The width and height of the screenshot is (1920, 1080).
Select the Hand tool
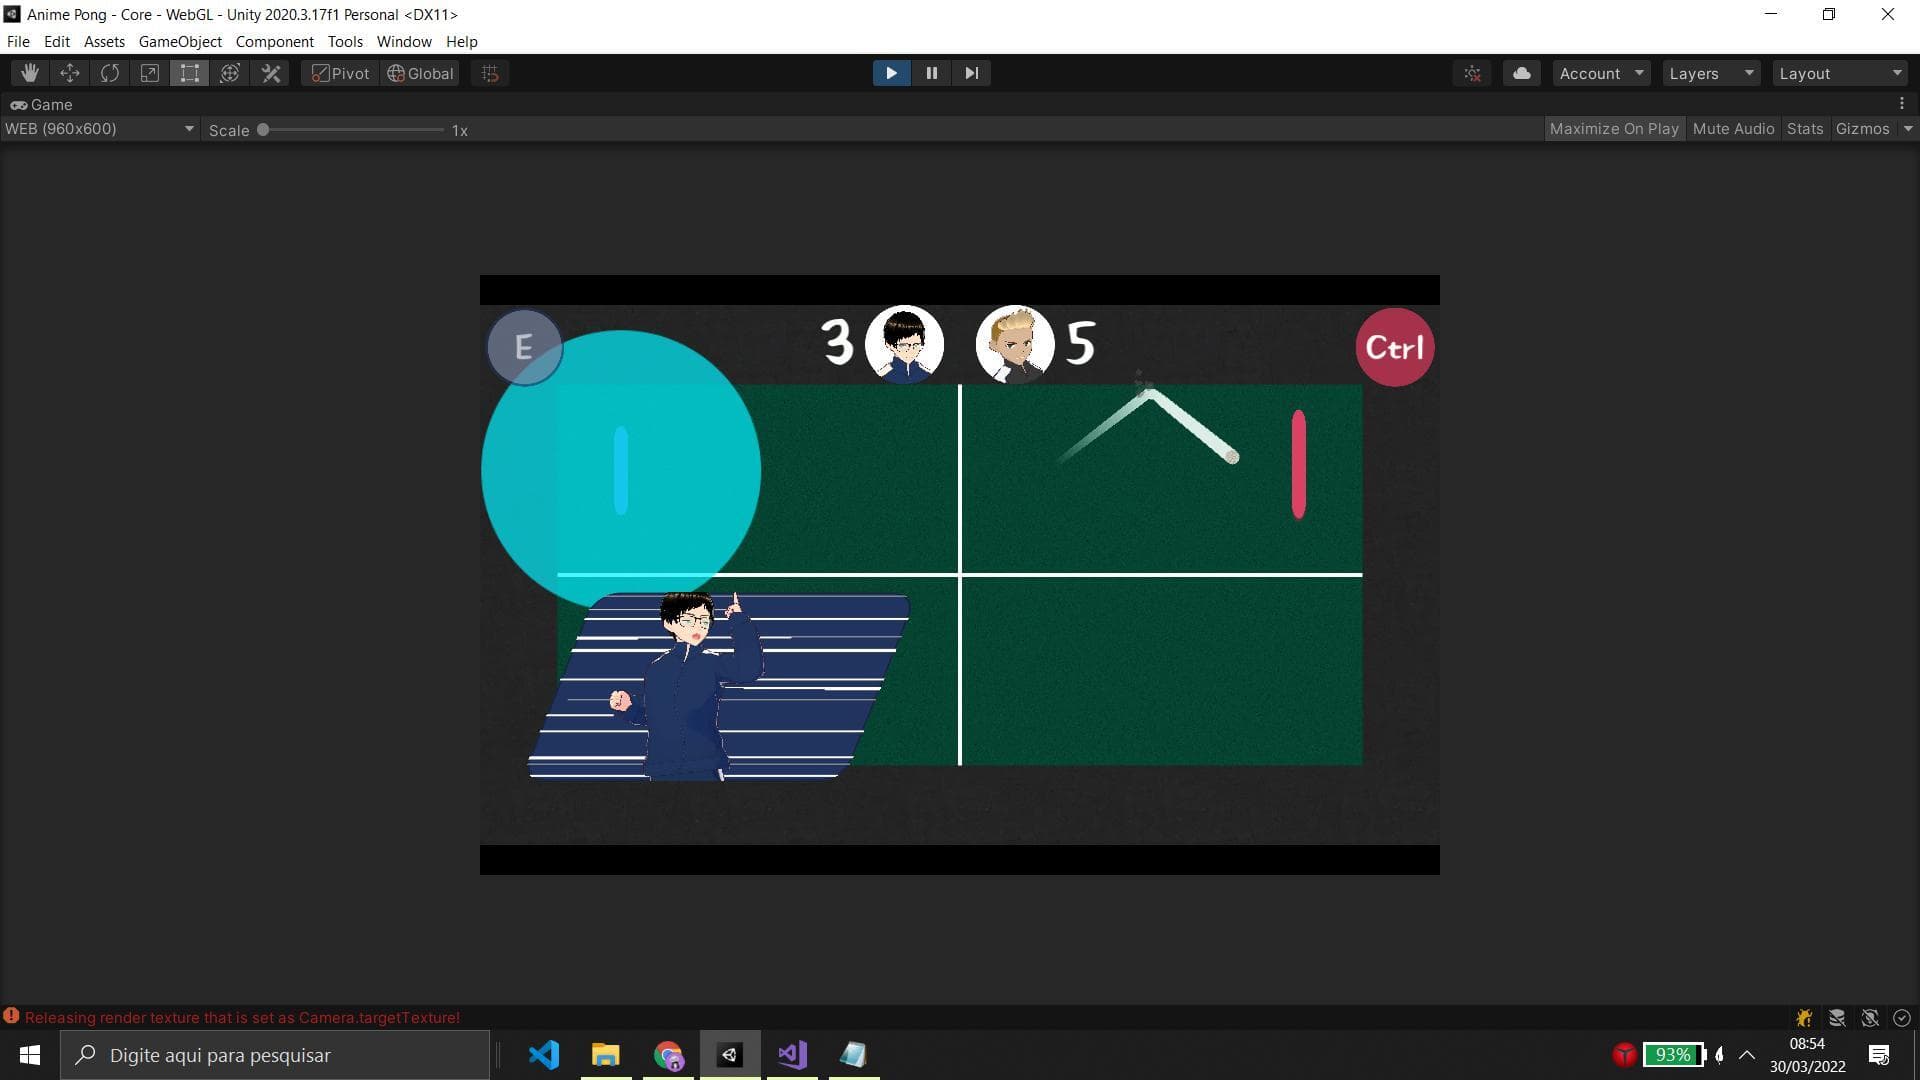(30, 73)
